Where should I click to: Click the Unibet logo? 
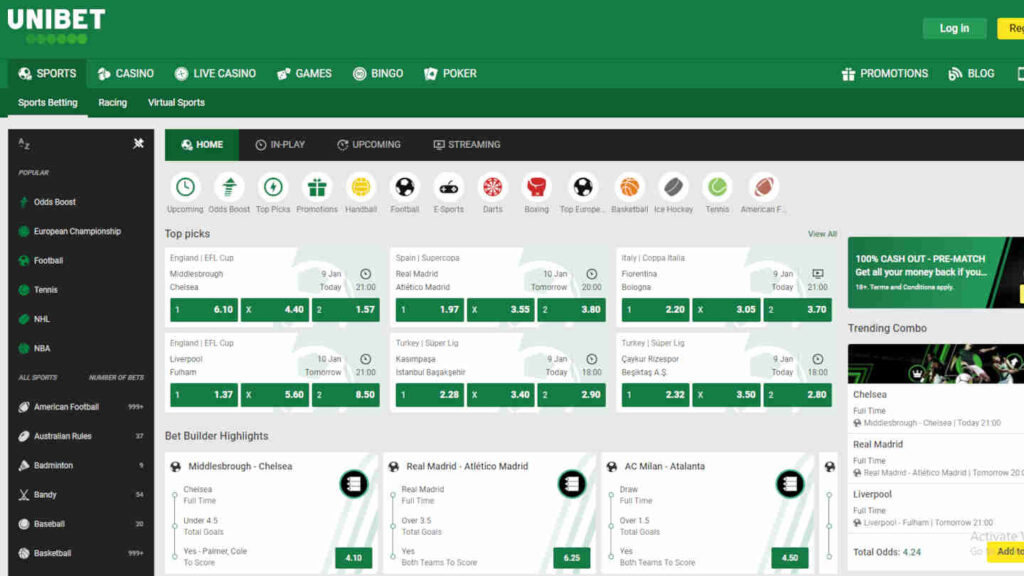pos(56,26)
